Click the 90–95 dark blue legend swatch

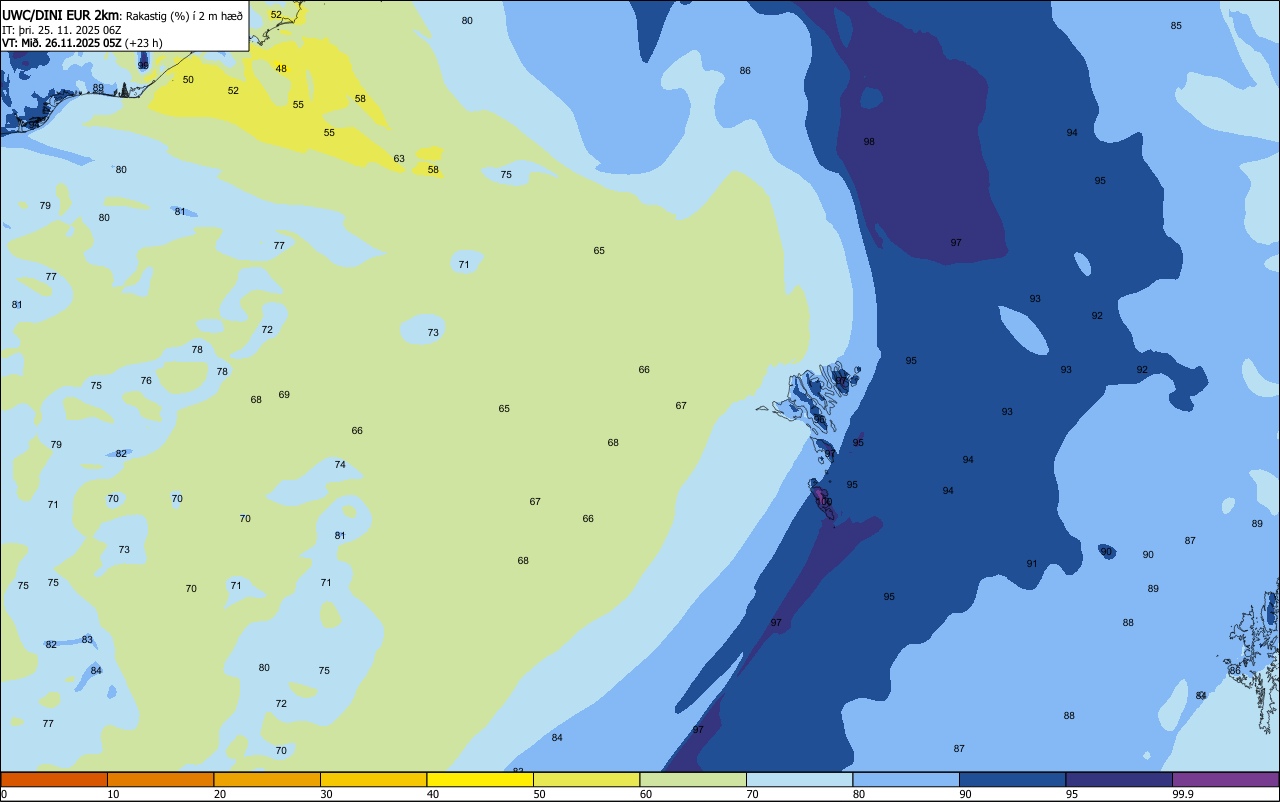tap(1012, 779)
